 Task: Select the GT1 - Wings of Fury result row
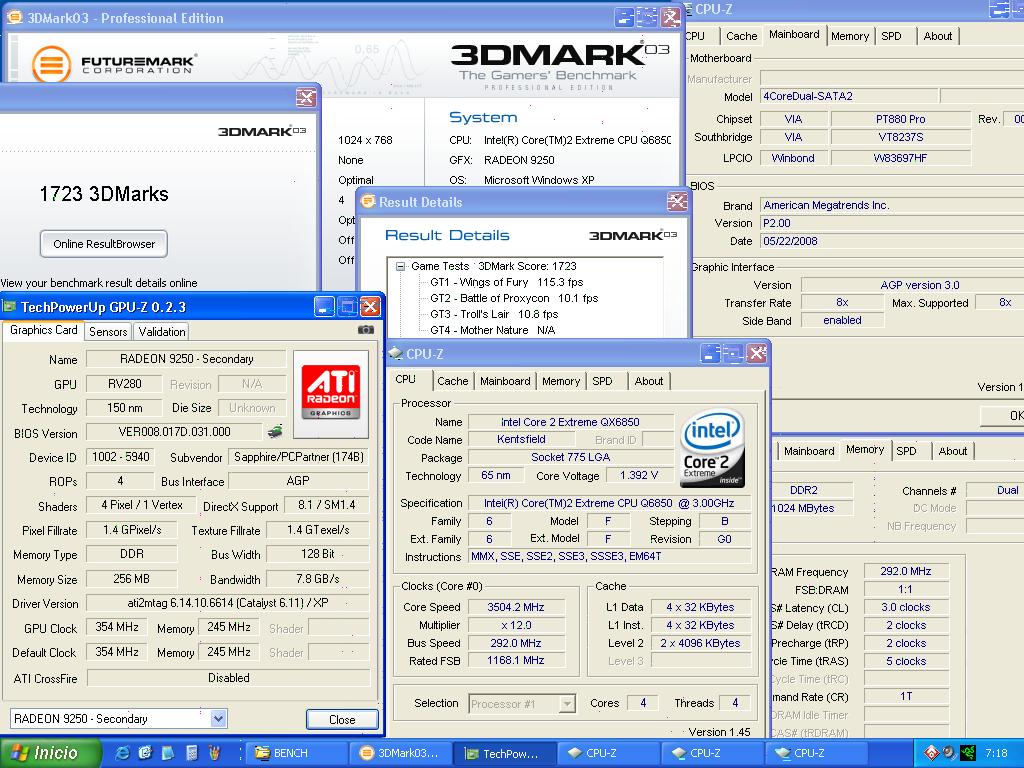[x=506, y=282]
